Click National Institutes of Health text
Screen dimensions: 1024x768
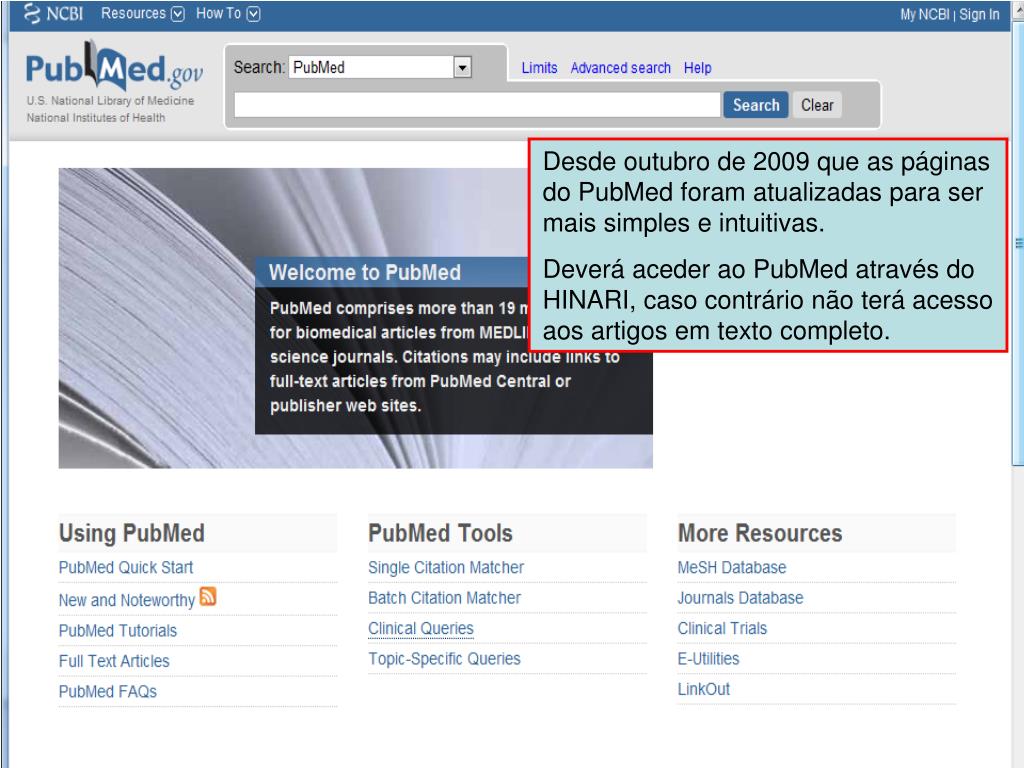tap(96, 118)
